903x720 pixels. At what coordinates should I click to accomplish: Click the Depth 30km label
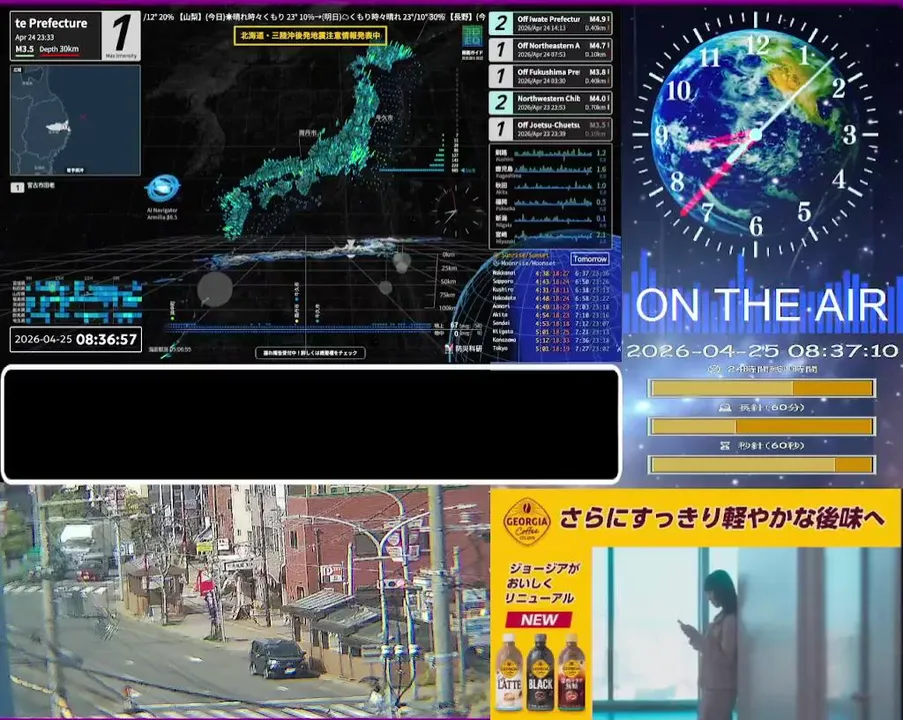pyautogui.click(x=59, y=50)
